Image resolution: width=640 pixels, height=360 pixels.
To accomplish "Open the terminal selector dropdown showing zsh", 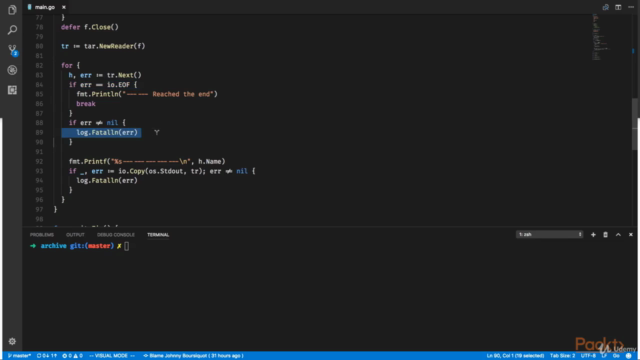I will [549, 234].
